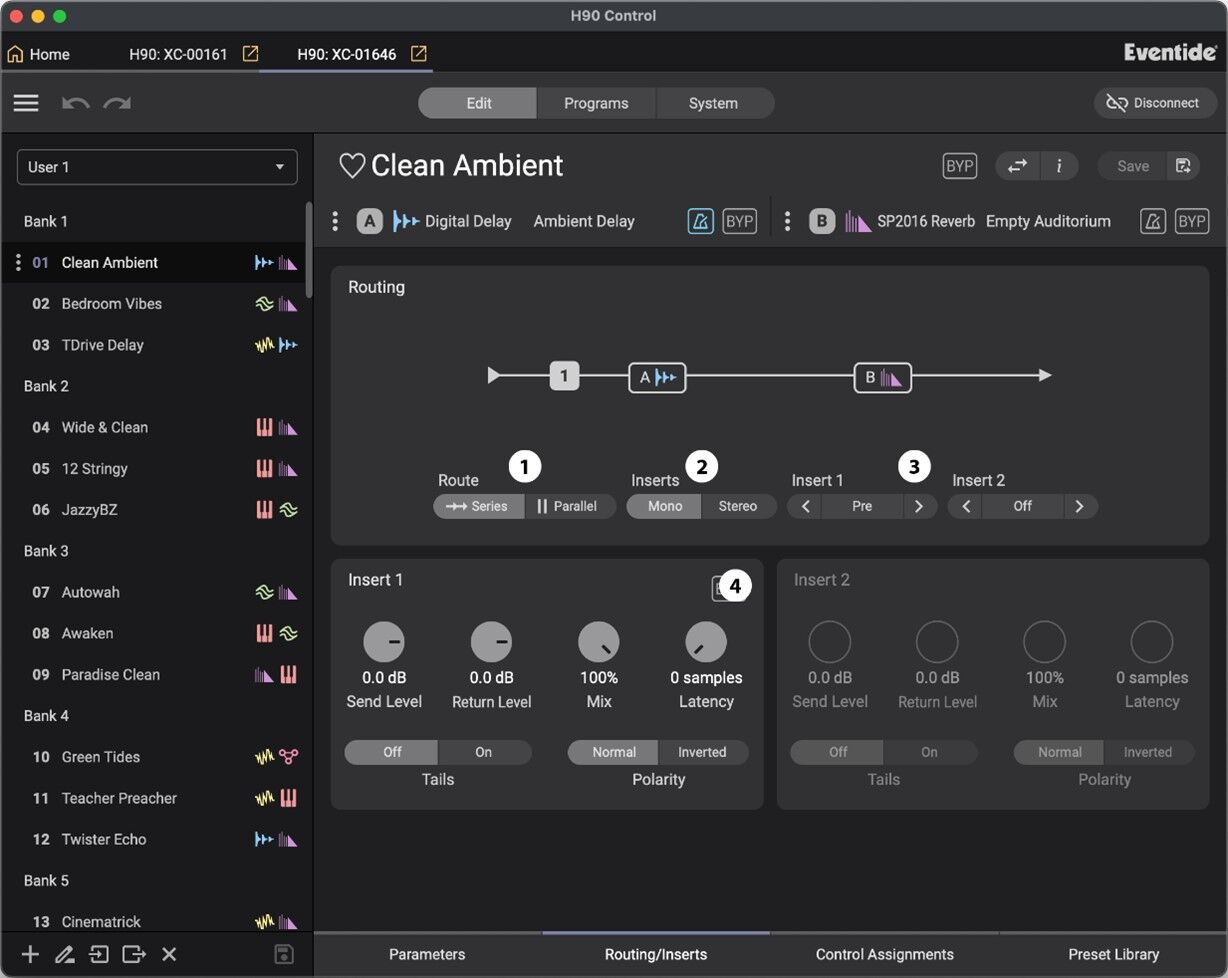Click the B reverb block in routing diagram
The width and height of the screenshot is (1228, 978).
point(882,377)
